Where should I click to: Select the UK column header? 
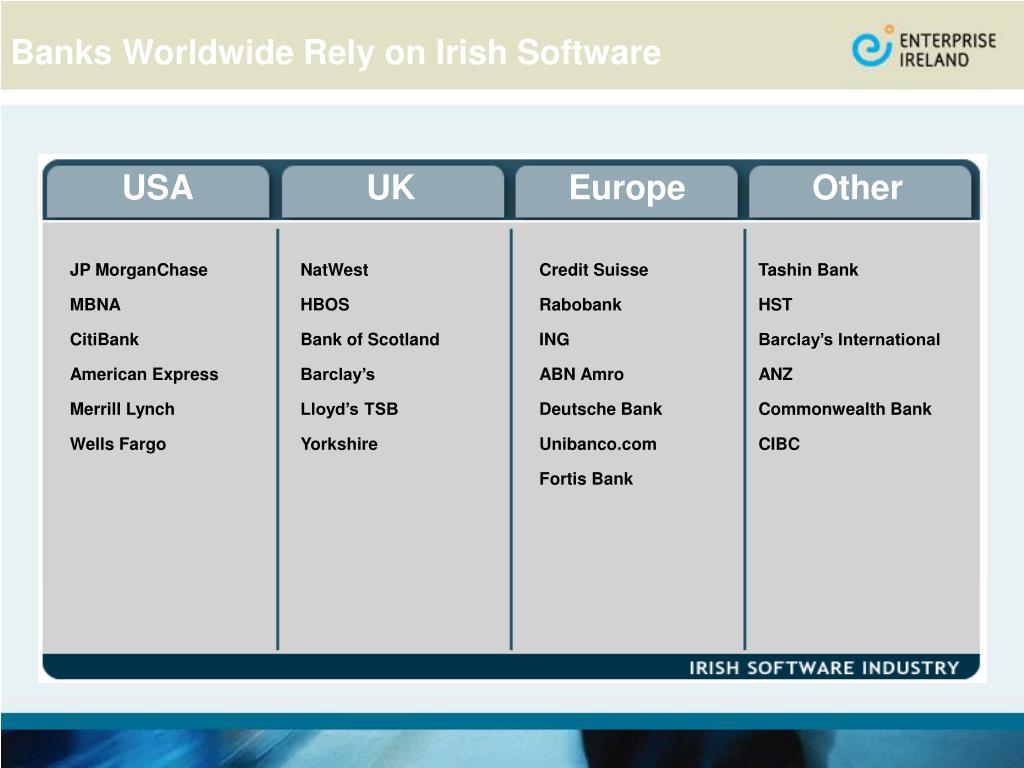click(392, 190)
